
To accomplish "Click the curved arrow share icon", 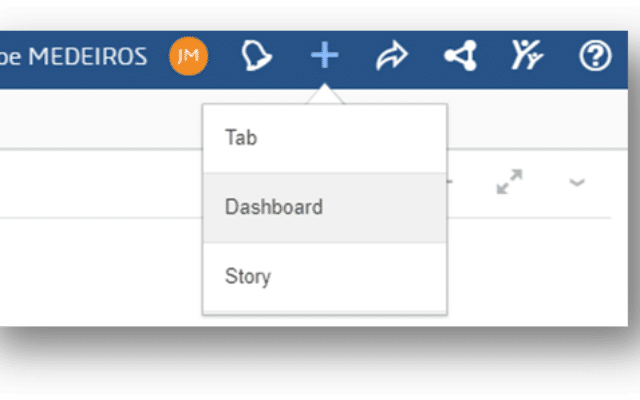I will click(x=391, y=57).
